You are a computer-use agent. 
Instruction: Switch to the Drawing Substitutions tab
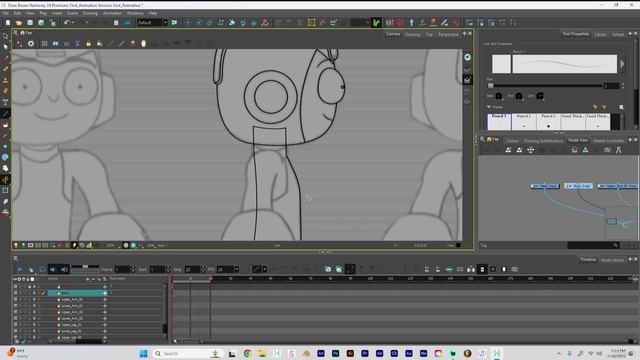coord(543,141)
